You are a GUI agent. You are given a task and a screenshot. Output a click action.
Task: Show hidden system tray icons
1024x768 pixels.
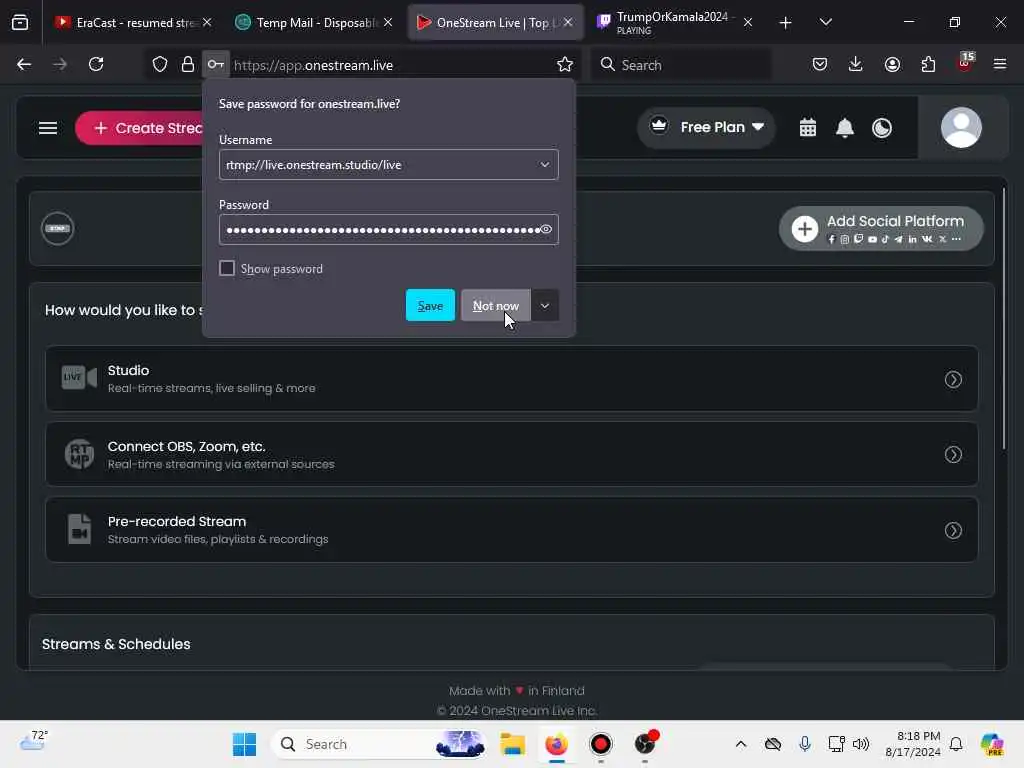741,744
